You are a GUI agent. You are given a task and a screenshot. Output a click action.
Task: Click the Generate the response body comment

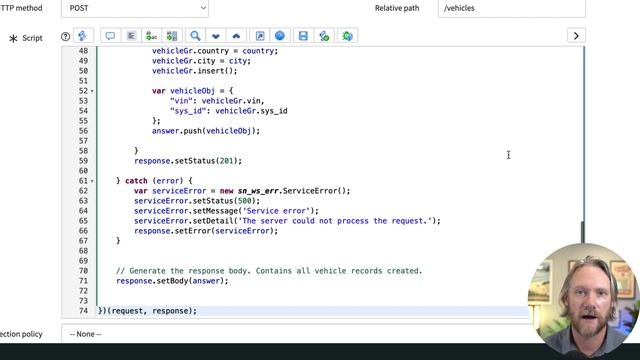269,271
